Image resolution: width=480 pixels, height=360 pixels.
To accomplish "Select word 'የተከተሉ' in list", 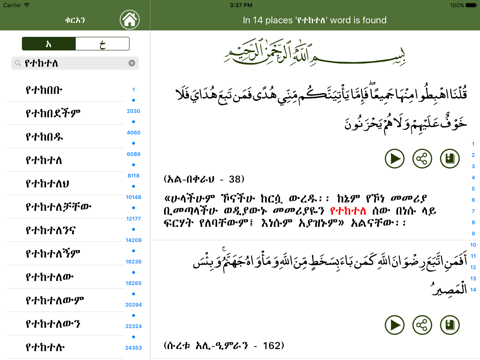I will [x=66, y=347].
